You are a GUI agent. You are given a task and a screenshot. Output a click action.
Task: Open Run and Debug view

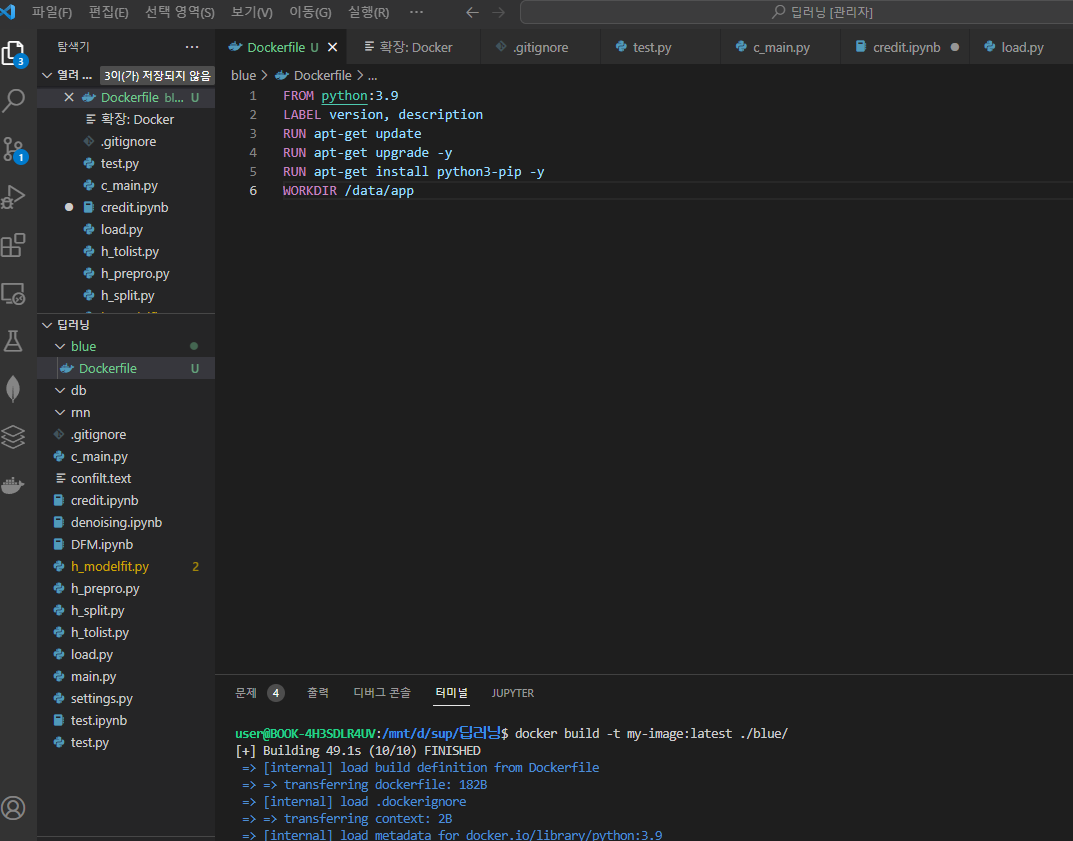[14, 197]
